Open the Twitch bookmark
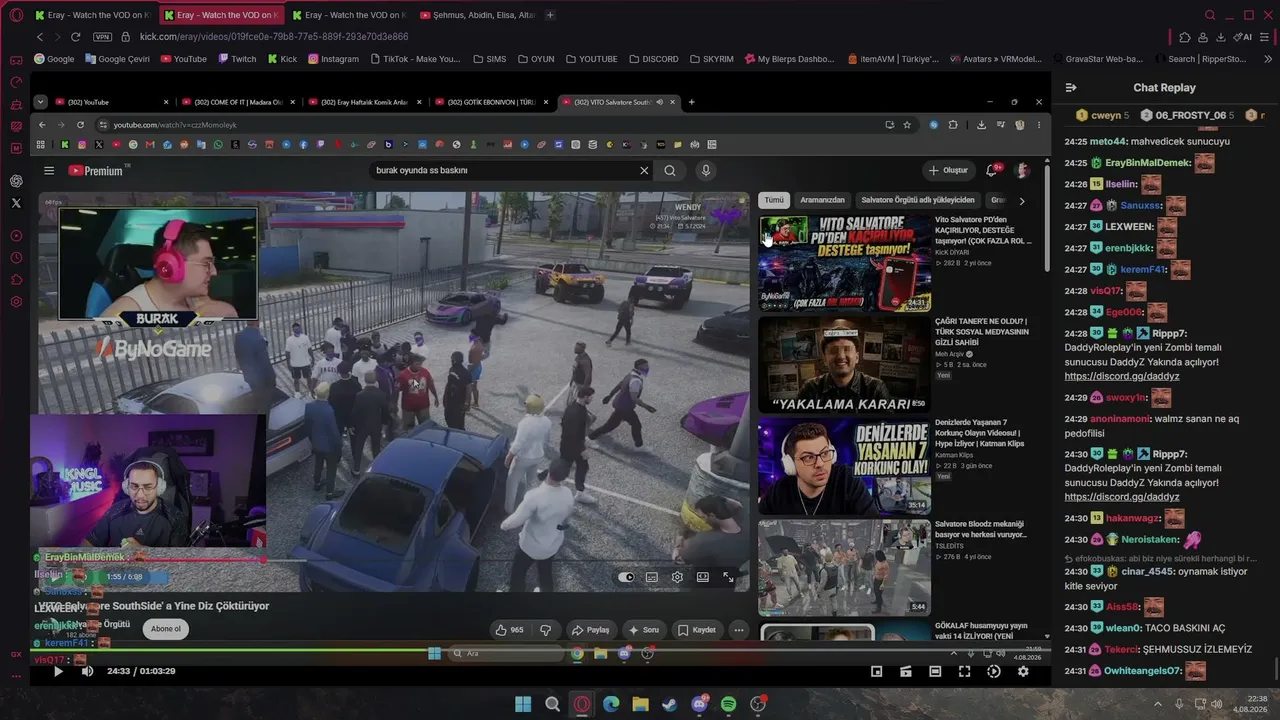Screen dimensions: 1280x720 pyautogui.click(x=237, y=59)
